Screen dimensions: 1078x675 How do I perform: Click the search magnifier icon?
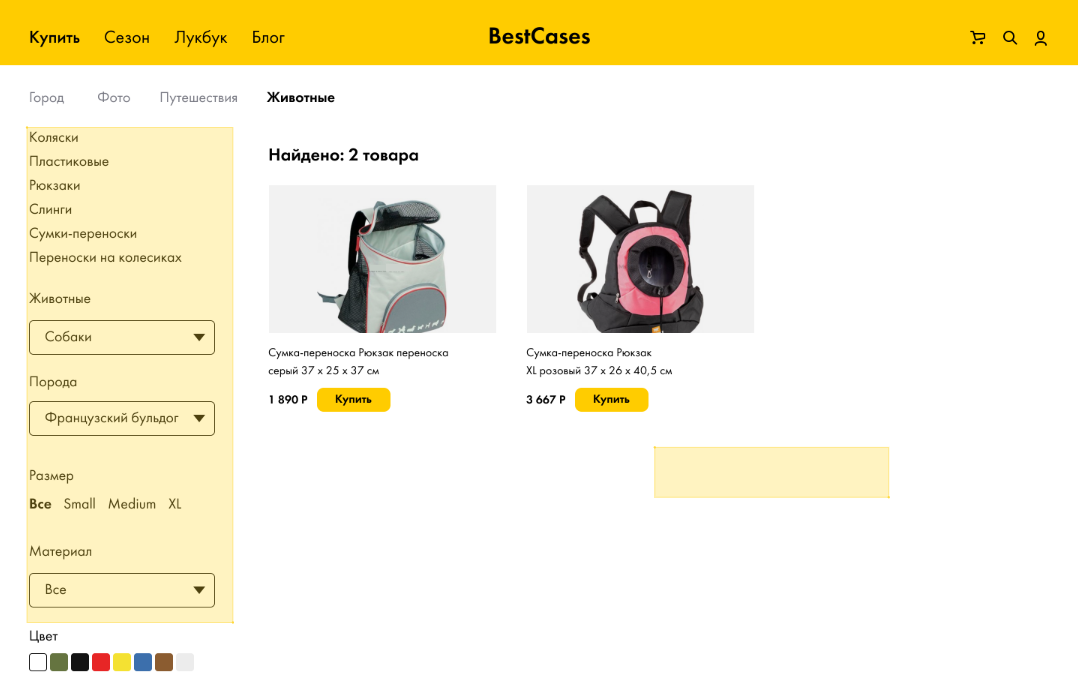click(x=1009, y=38)
